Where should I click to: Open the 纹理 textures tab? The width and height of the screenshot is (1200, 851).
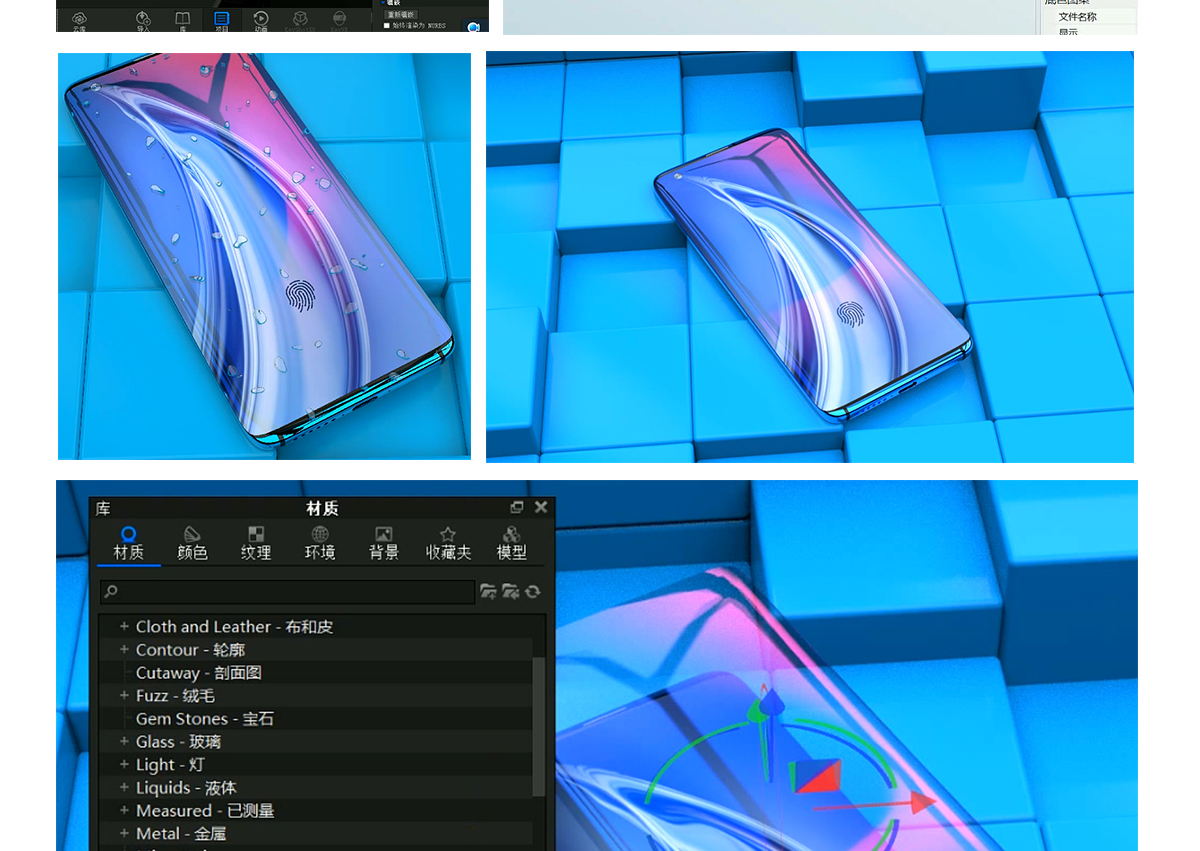(x=256, y=543)
